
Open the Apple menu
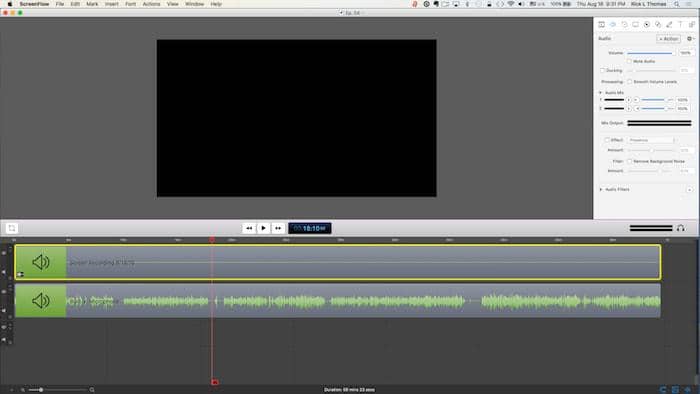9,4
